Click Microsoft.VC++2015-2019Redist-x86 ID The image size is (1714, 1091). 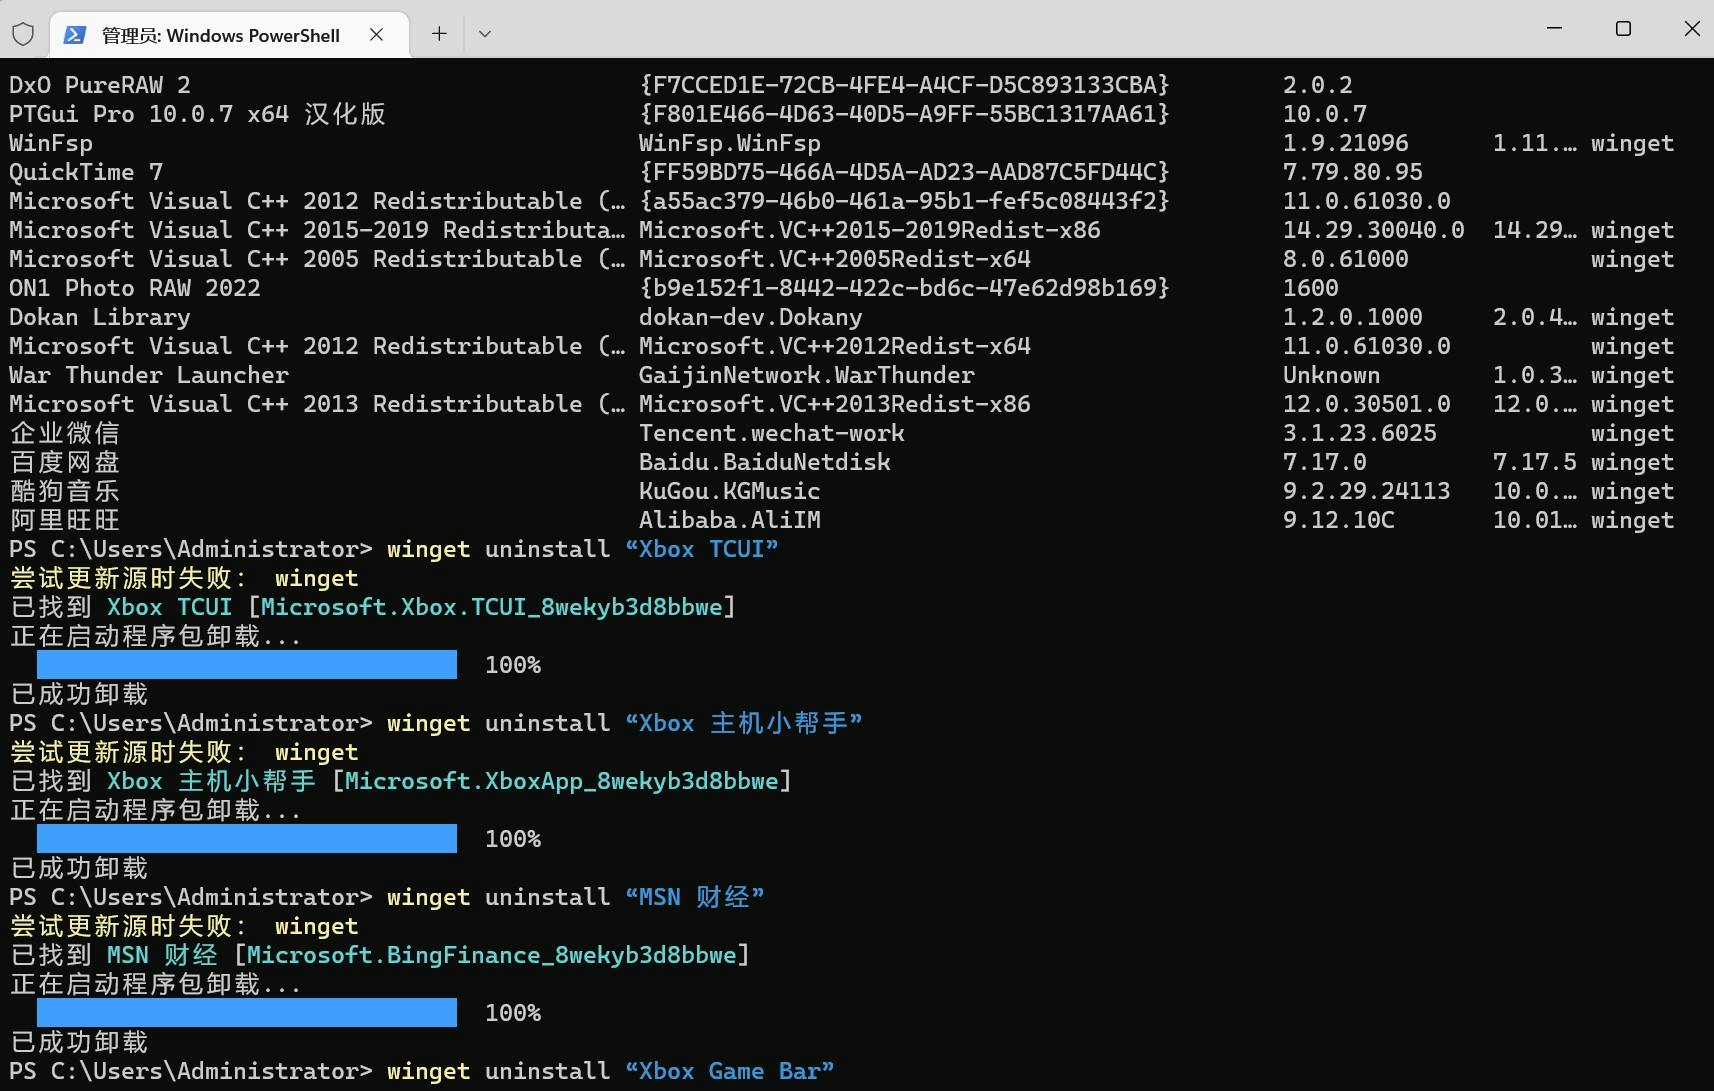pos(870,230)
